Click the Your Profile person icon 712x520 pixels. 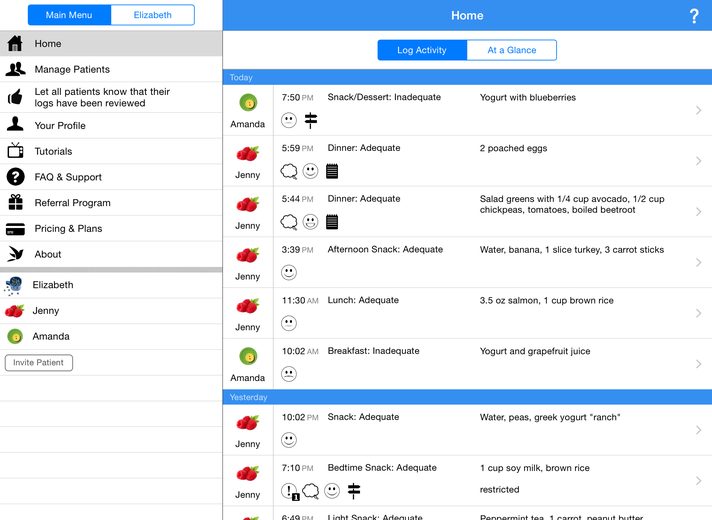(15, 124)
